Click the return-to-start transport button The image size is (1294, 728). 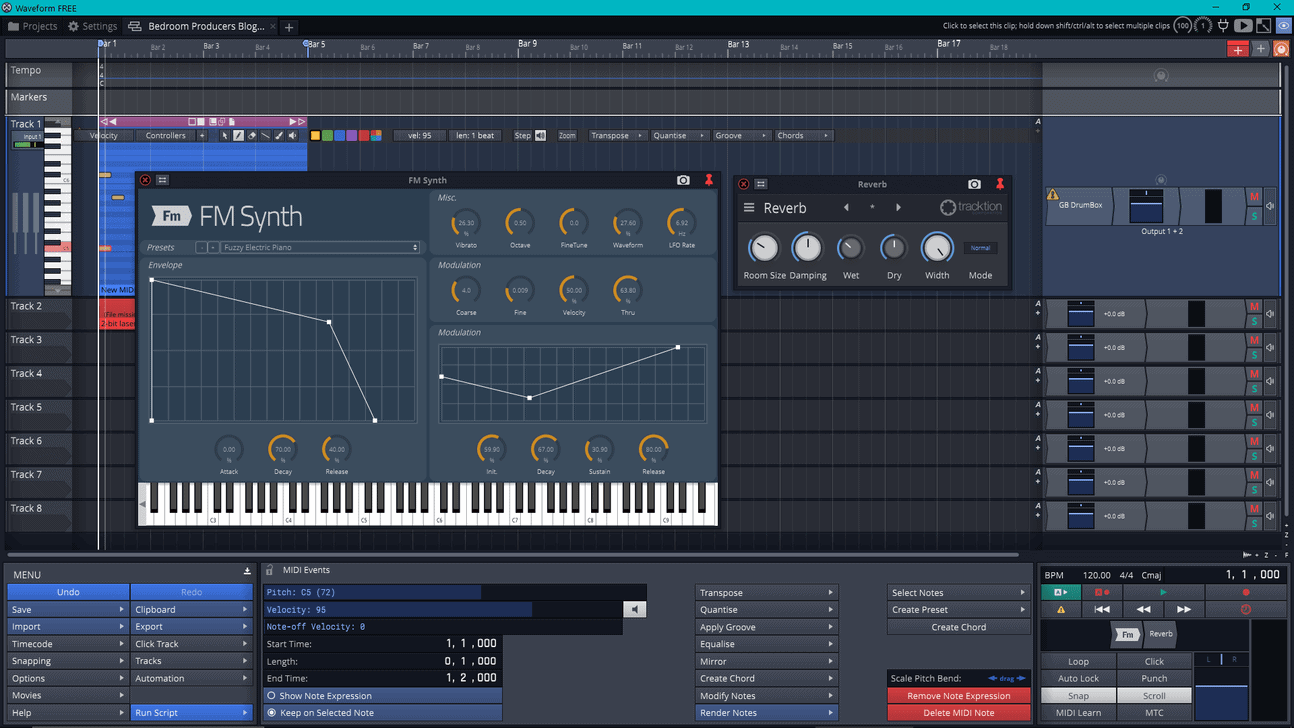pos(1101,609)
